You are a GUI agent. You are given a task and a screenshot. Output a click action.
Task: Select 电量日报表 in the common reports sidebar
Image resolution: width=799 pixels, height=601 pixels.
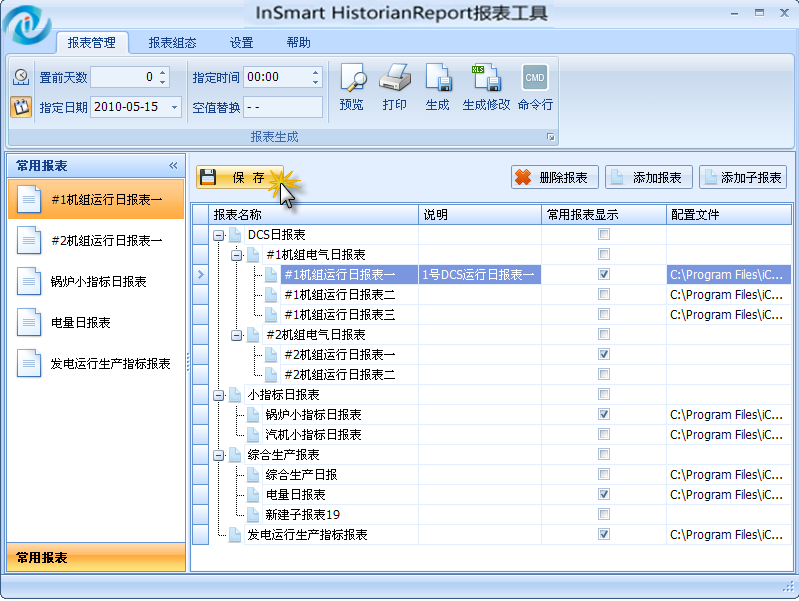click(96, 322)
